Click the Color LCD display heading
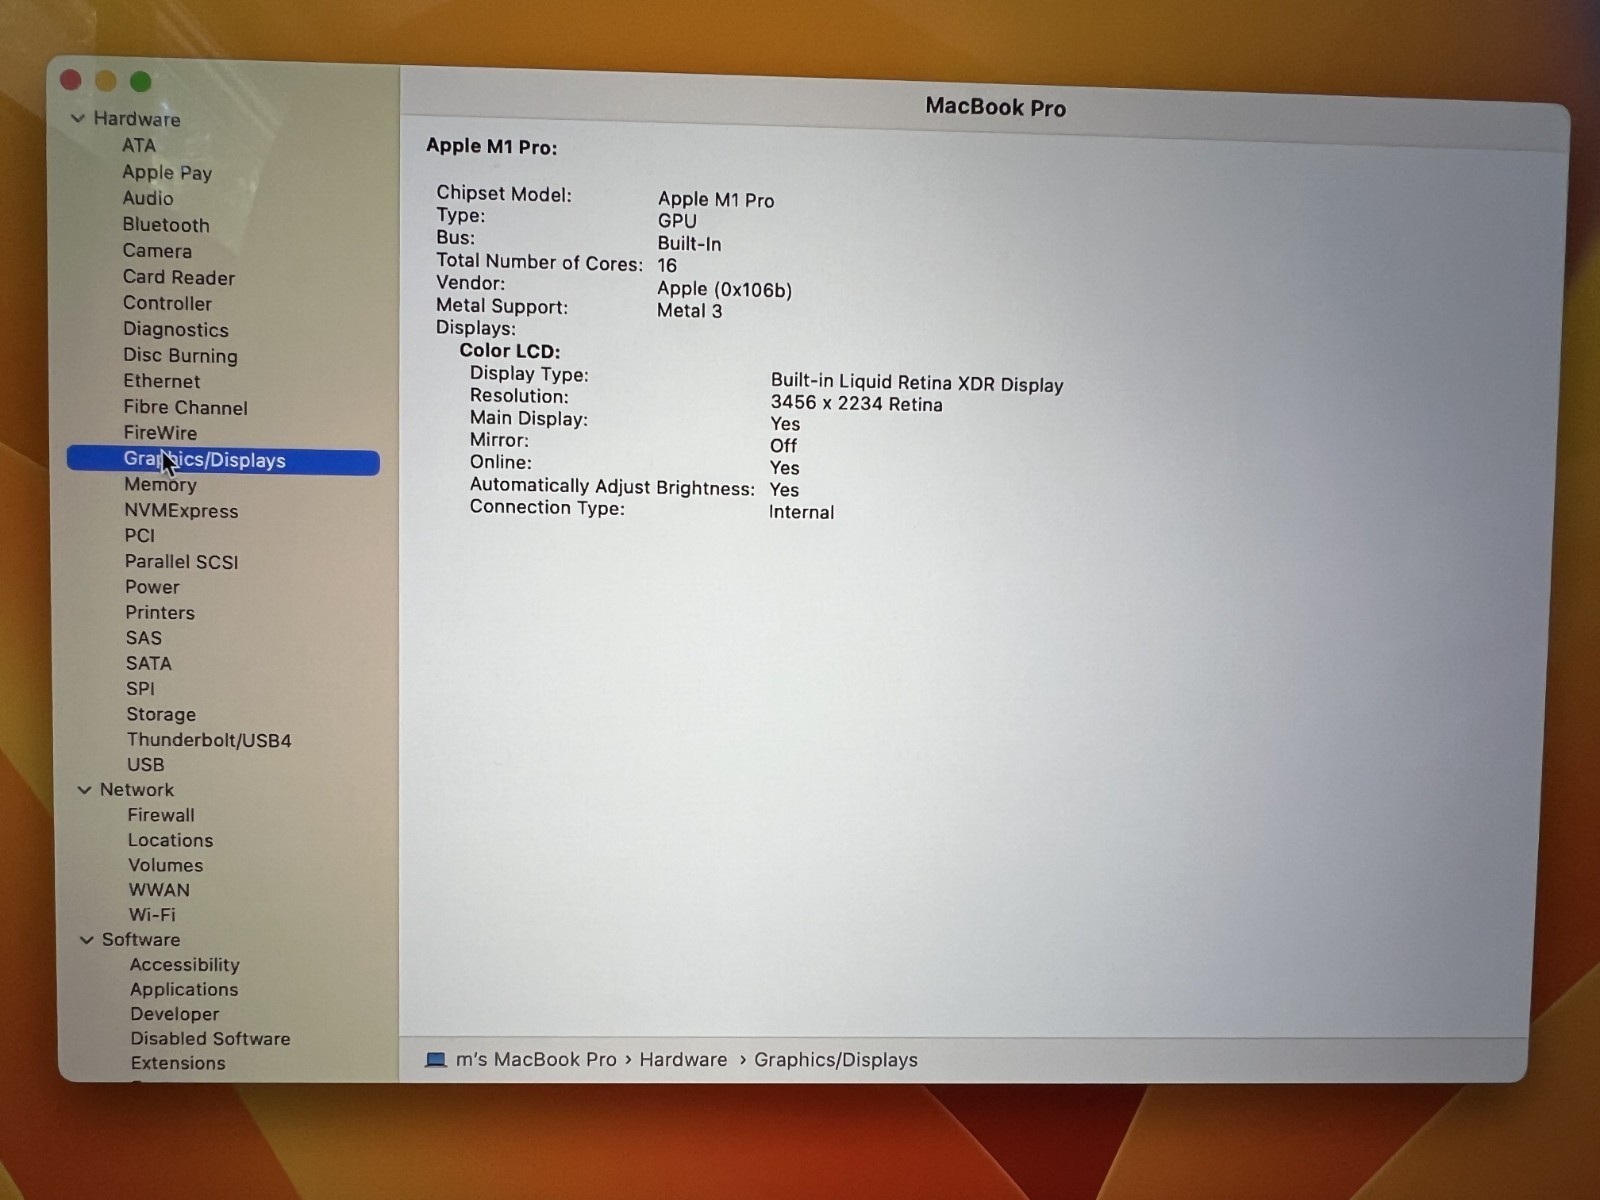The image size is (1600, 1200). [x=510, y=351]
